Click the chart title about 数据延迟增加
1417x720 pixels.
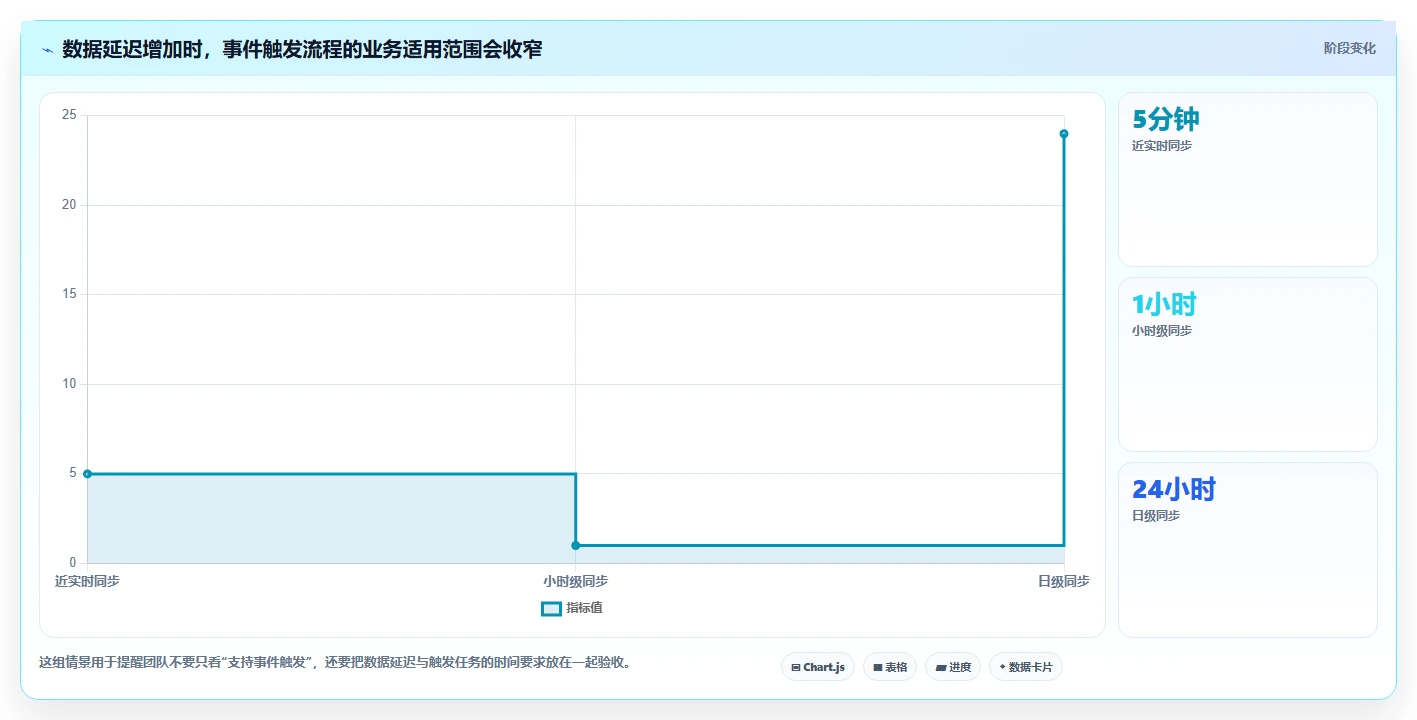(302, 49)
